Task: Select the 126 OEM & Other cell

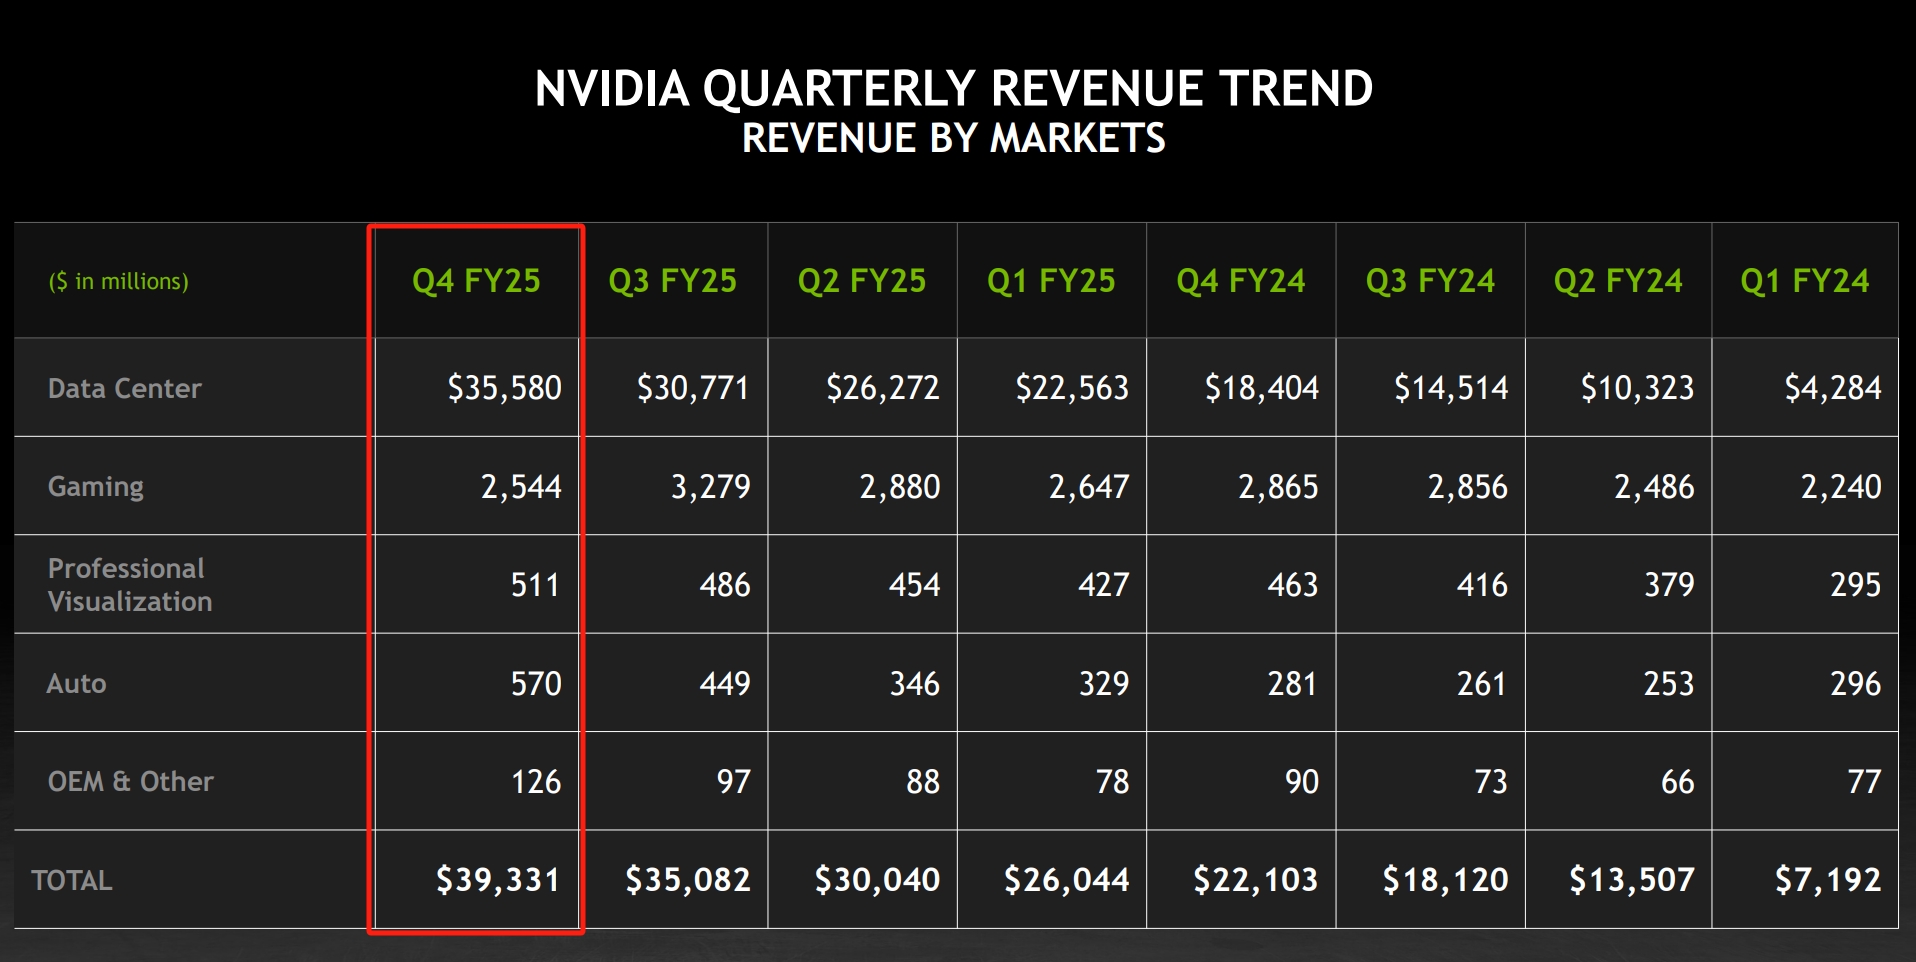Action: click(536, 782)
